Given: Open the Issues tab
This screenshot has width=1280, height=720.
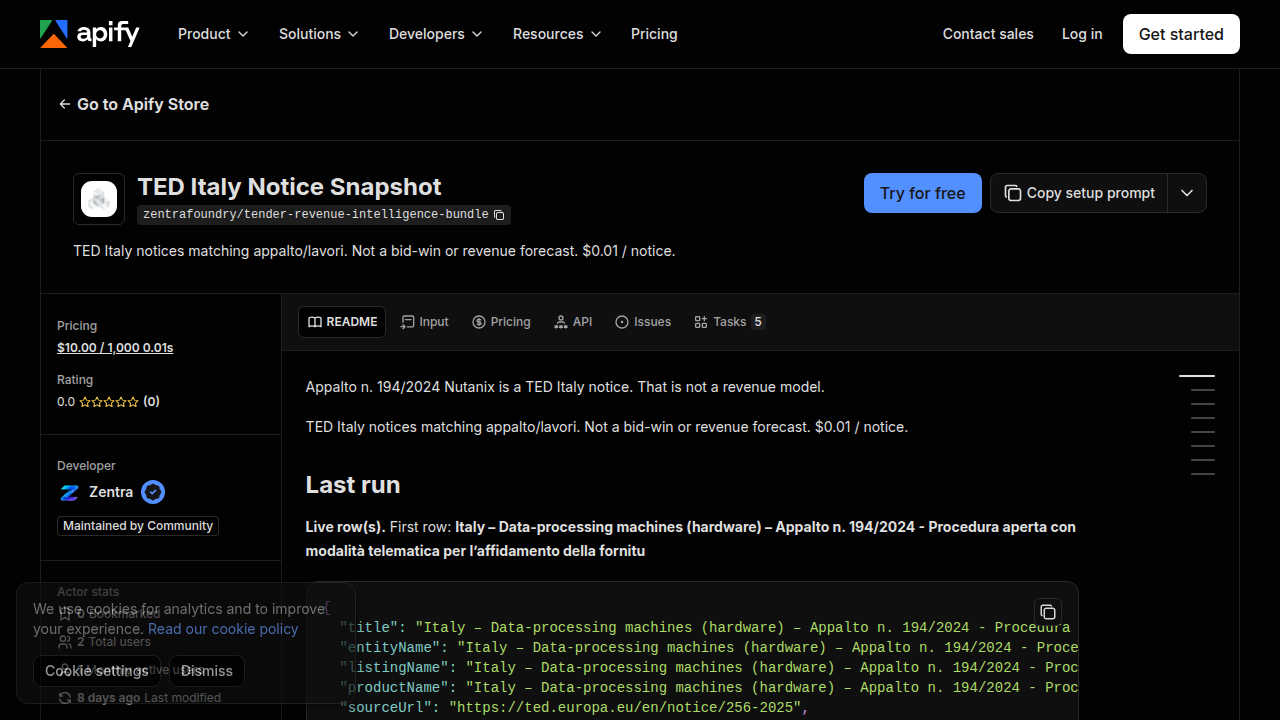Looking at the screenshot, I should pos(643,322).
